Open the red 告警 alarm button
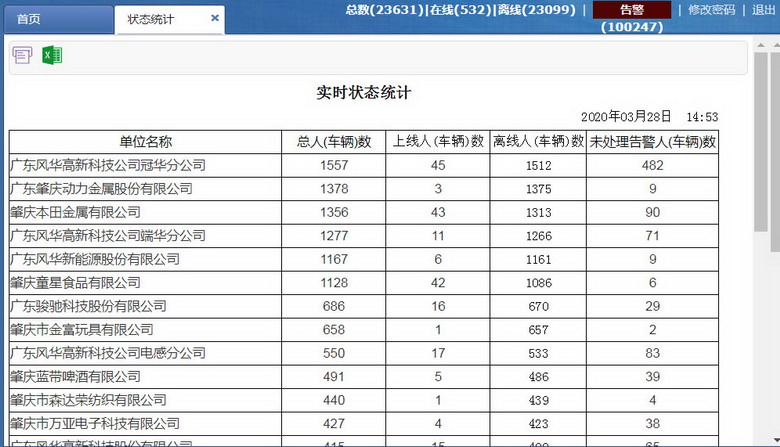Viewport: 780px width, 447px height. pyautogui.click(x=631, y=10)
